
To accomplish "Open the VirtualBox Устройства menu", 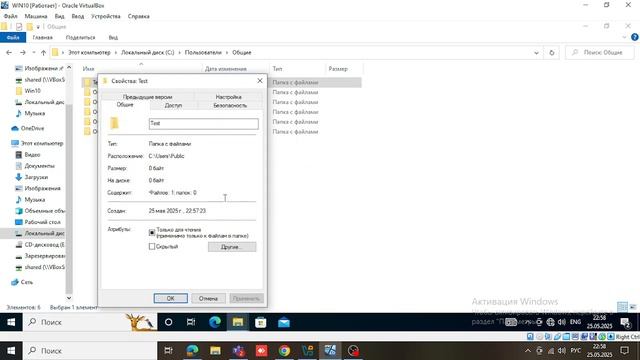I will click(106, 16).
